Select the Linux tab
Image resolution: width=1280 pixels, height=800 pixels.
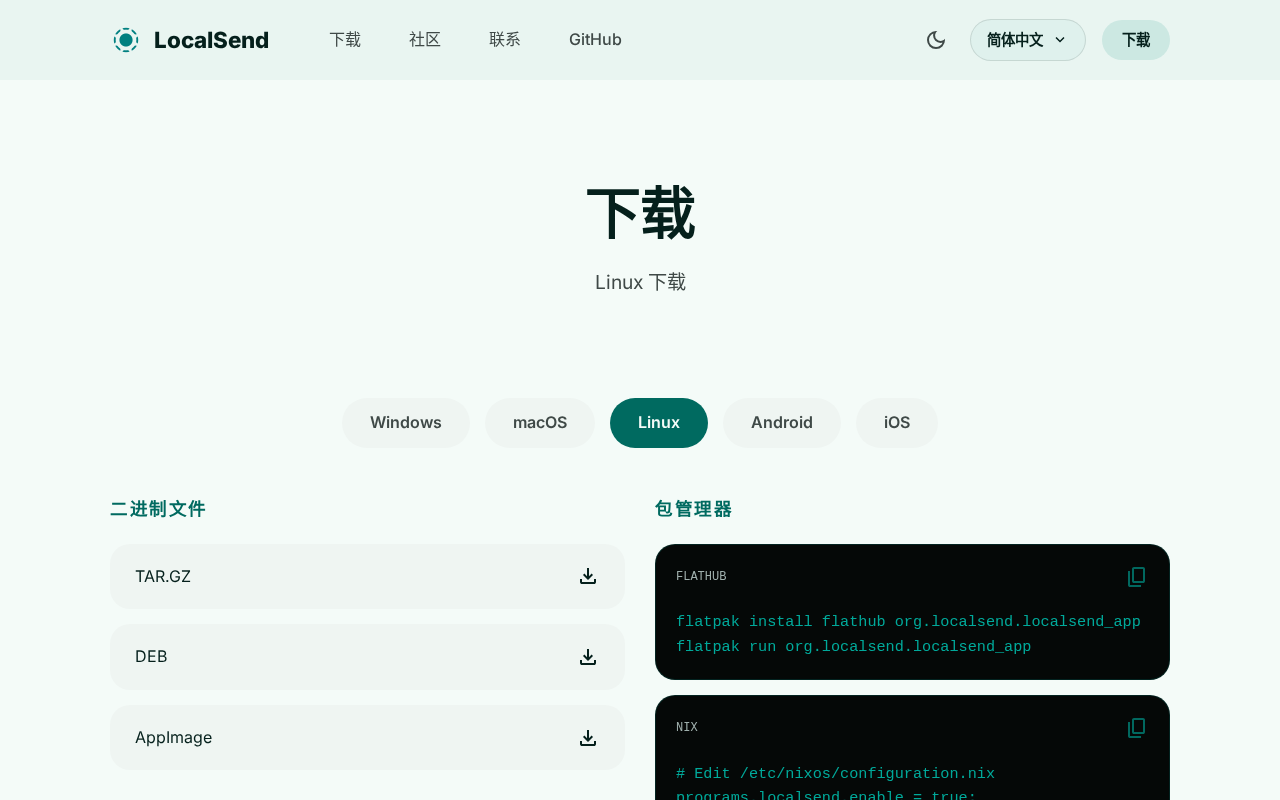pos(659,423)
